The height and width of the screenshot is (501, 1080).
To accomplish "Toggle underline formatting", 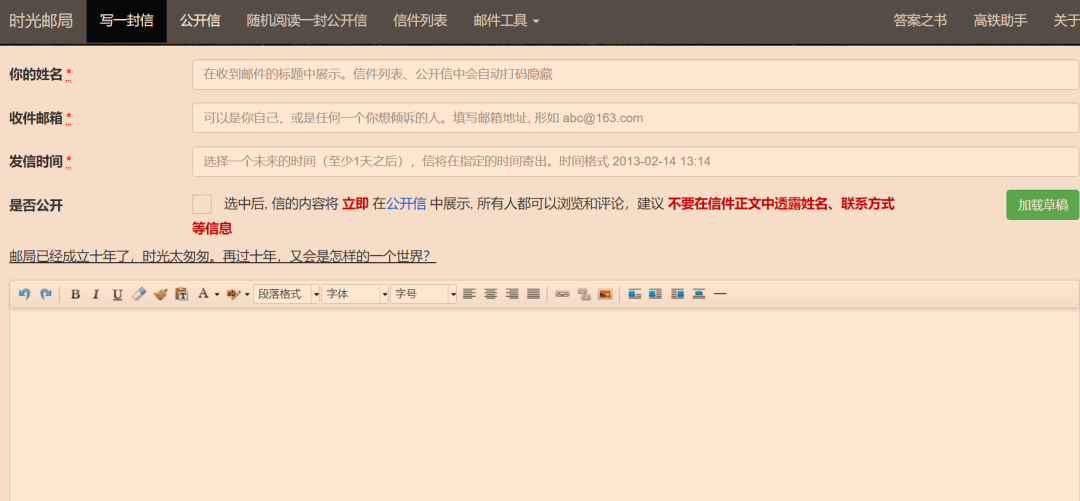I will pyautogui.click(x=118, y=294).
